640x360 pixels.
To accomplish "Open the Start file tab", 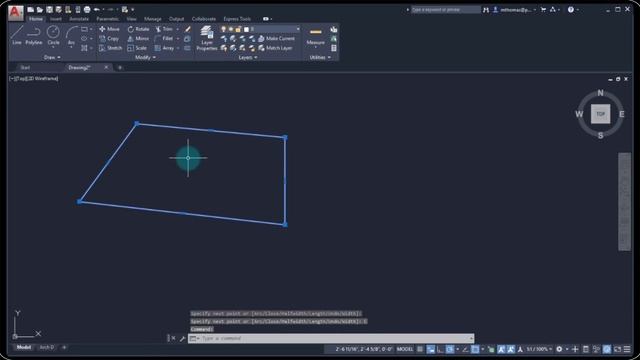I will pyautogui.click(x=25, y=67).
